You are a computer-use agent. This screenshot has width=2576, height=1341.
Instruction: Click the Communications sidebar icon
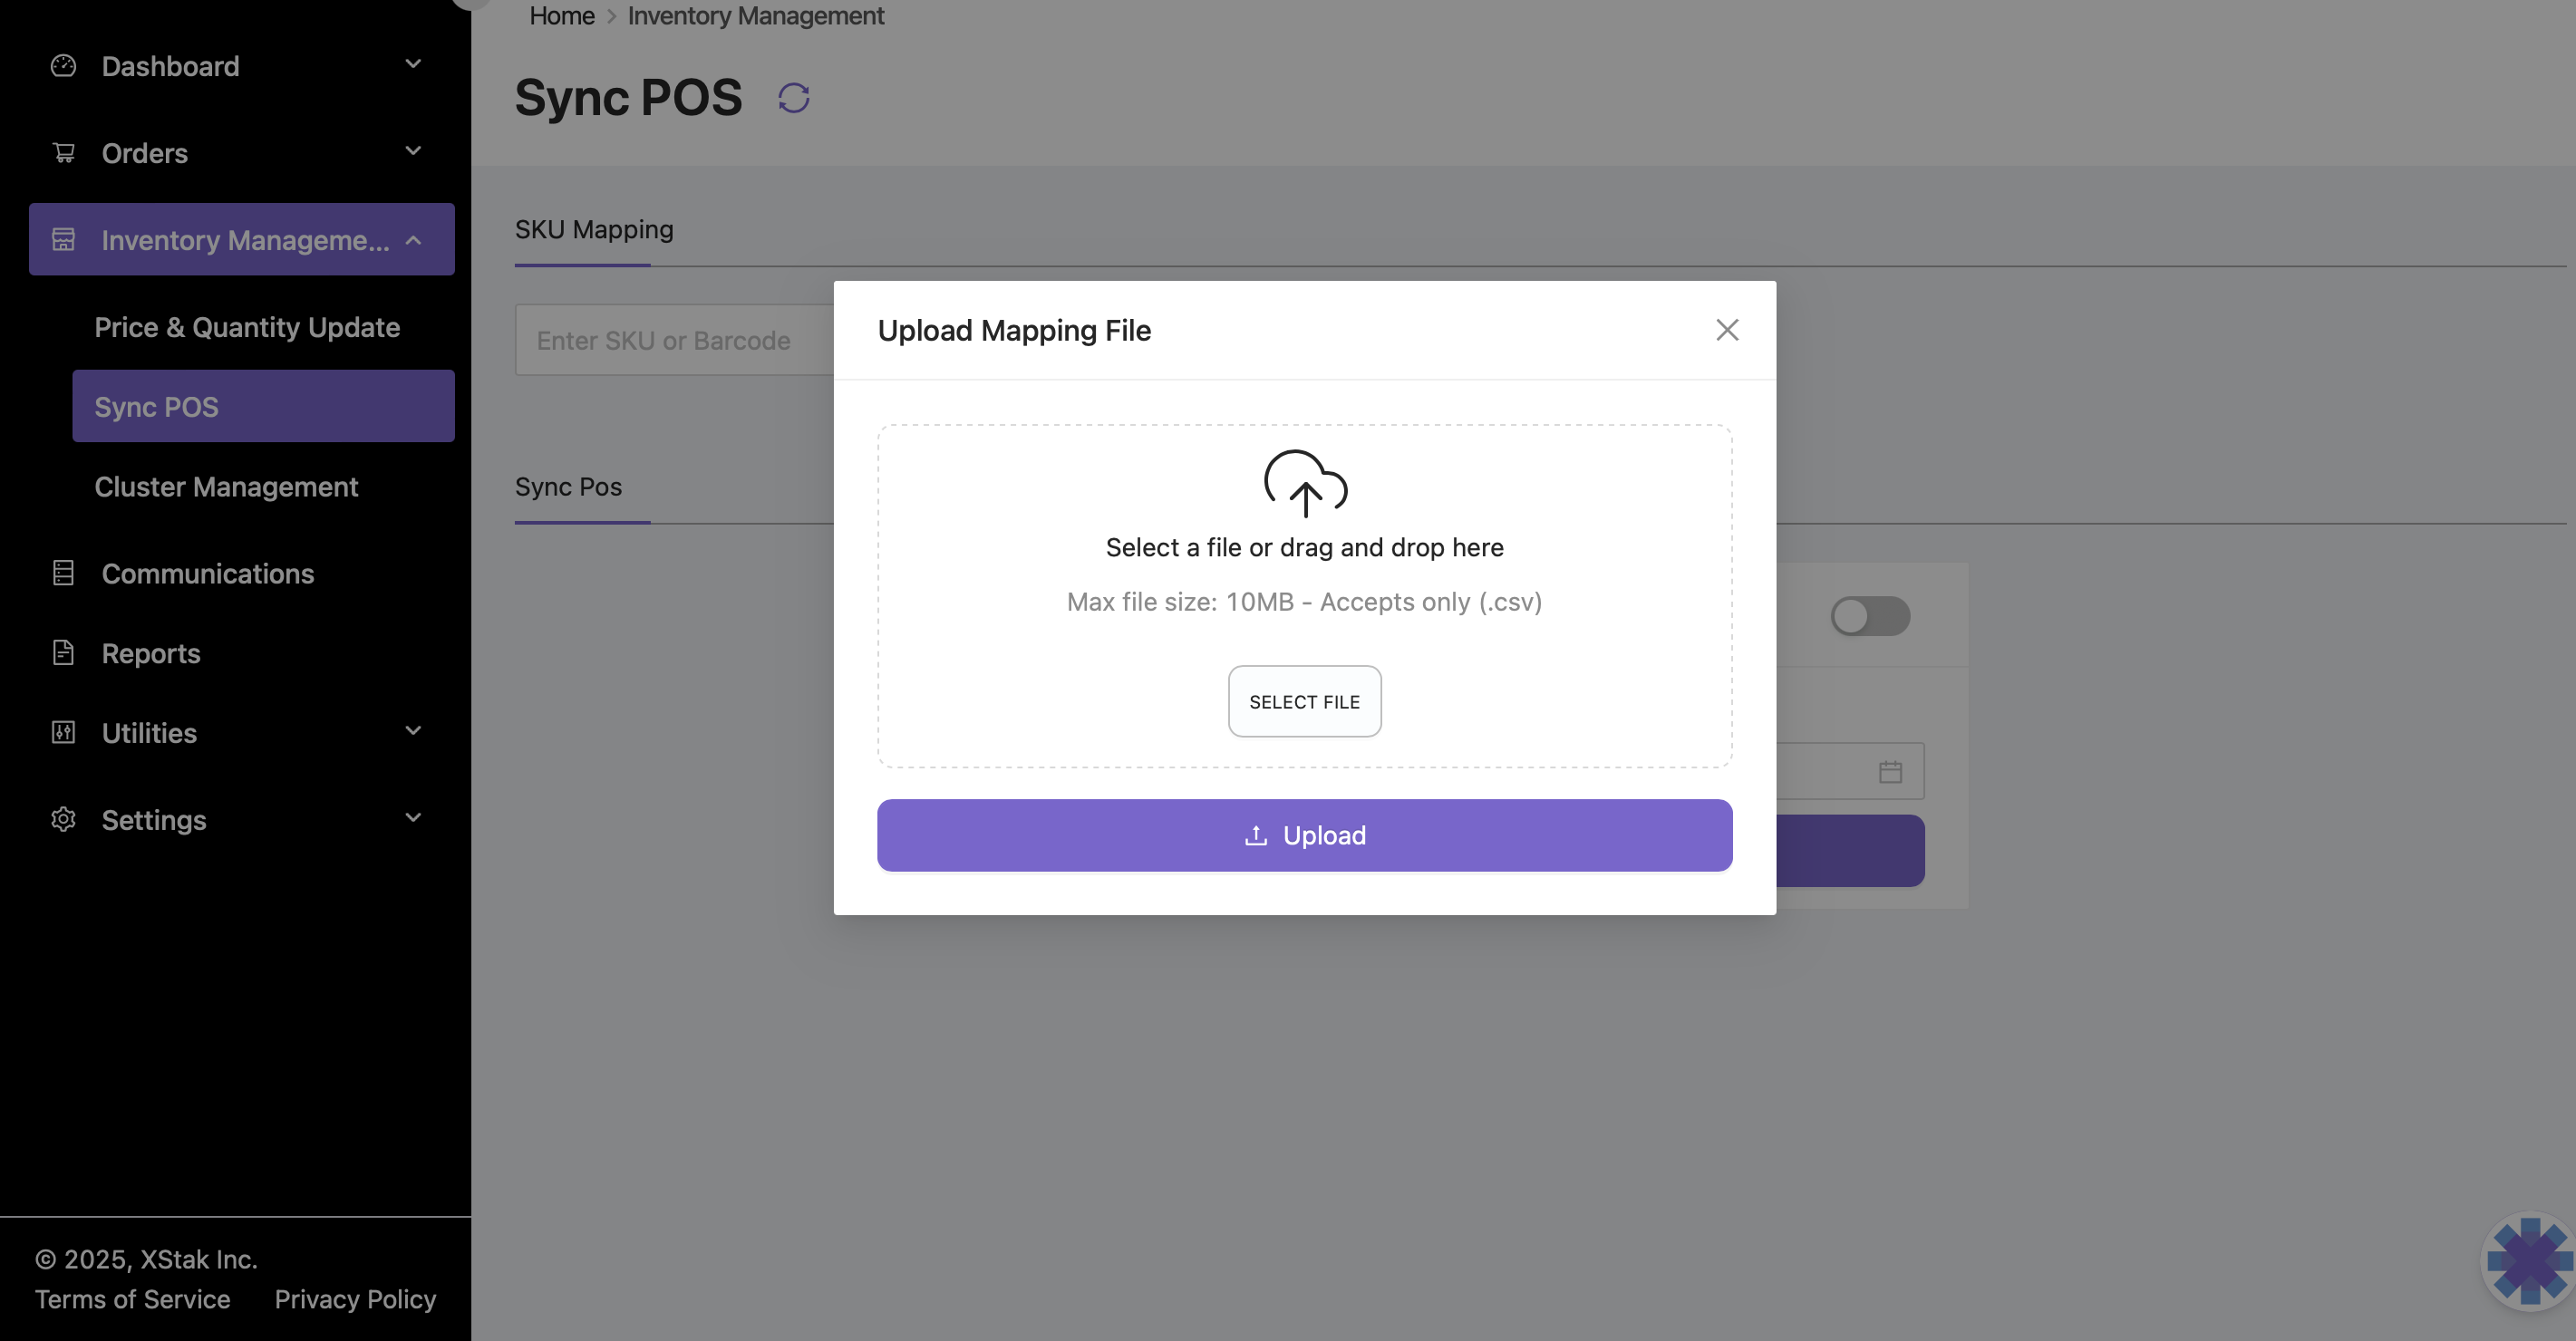[x=63, y=573]
